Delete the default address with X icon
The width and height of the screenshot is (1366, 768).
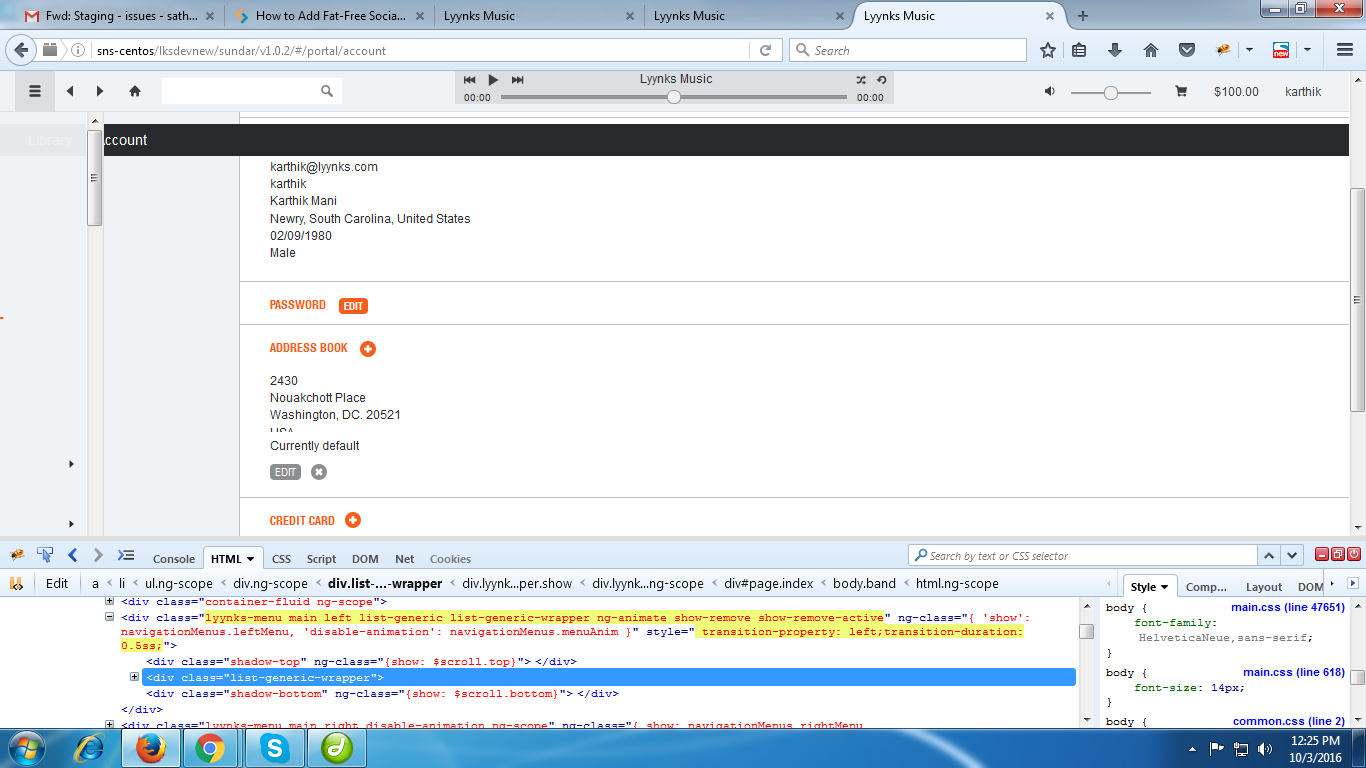pyautogui.click(x=319, y=472)
